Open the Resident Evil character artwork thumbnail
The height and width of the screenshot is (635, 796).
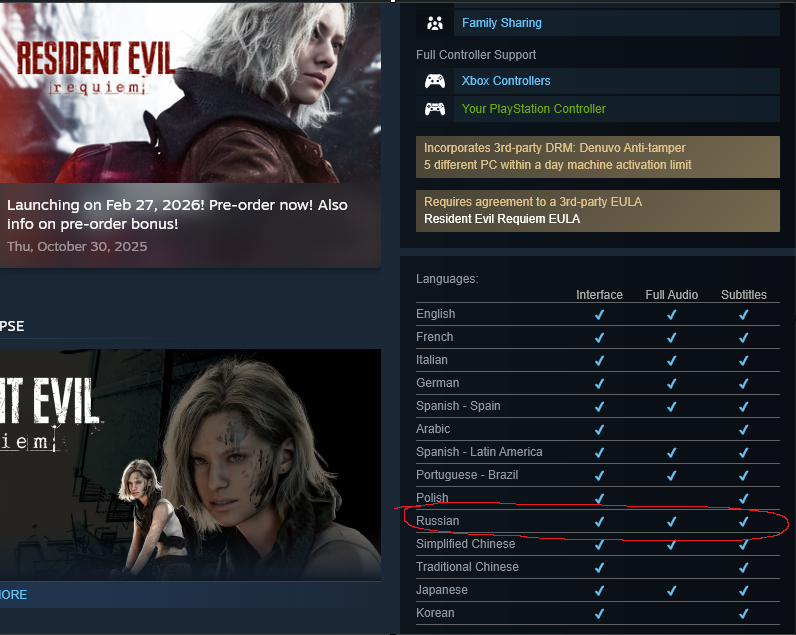190,464
